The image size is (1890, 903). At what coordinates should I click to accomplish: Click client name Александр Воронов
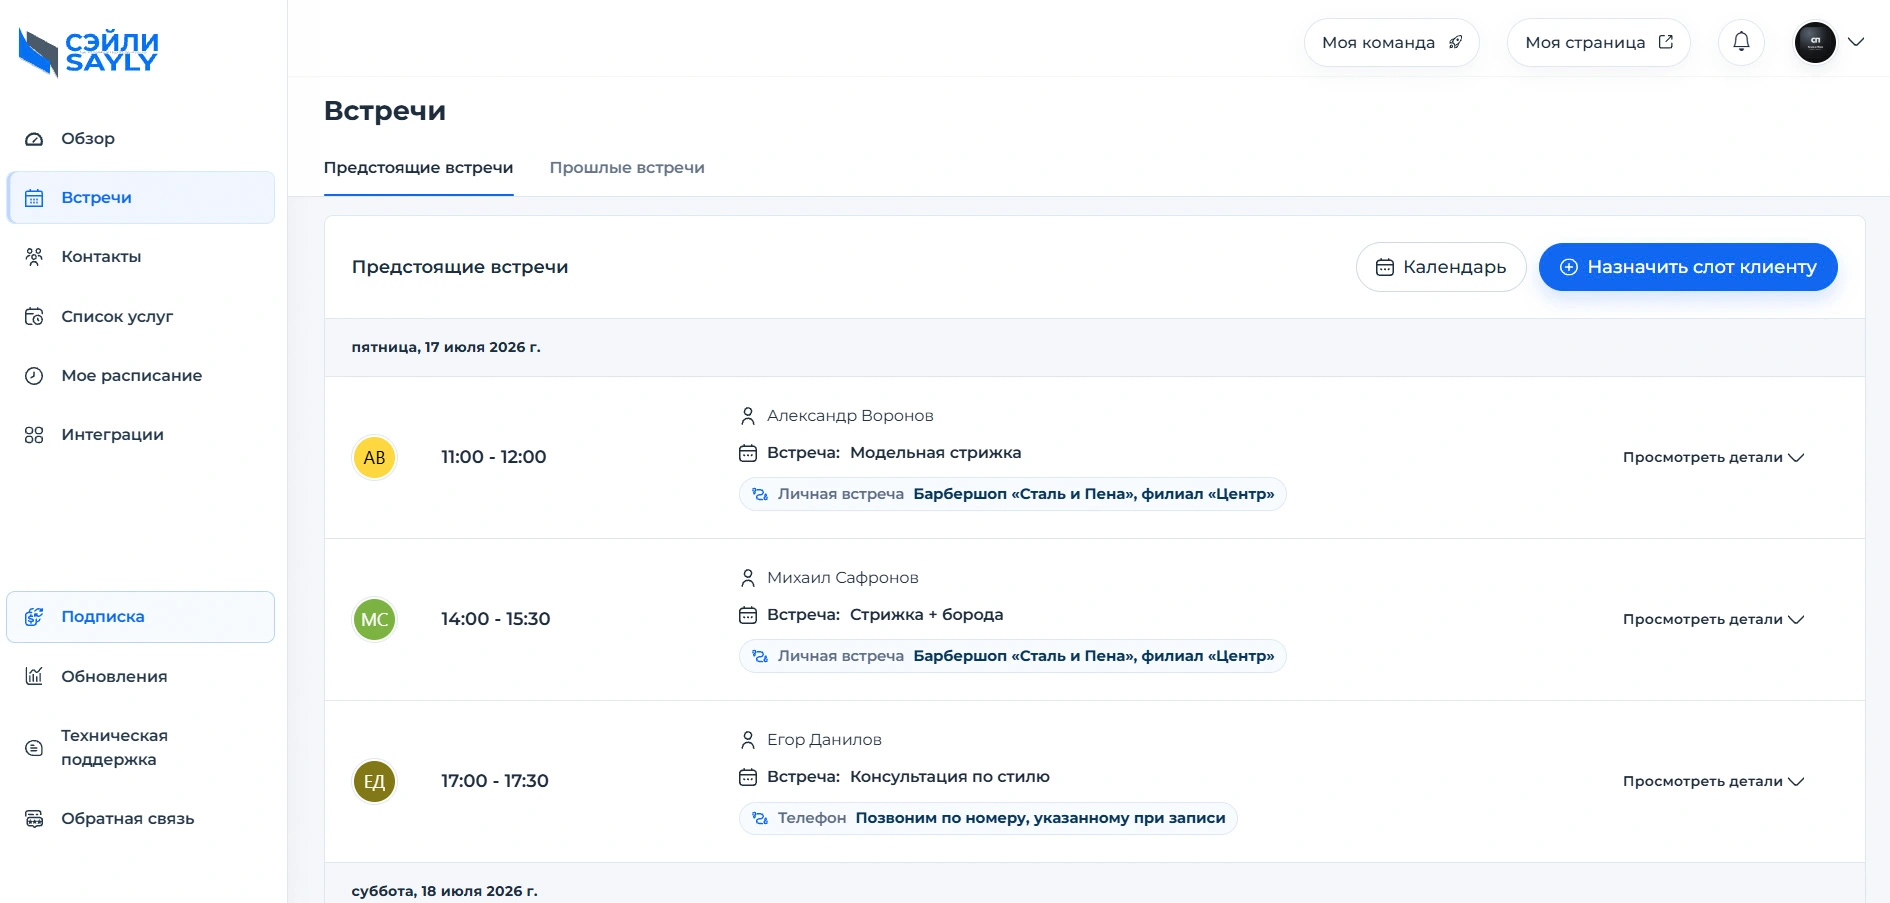click(x=850, y=416)
